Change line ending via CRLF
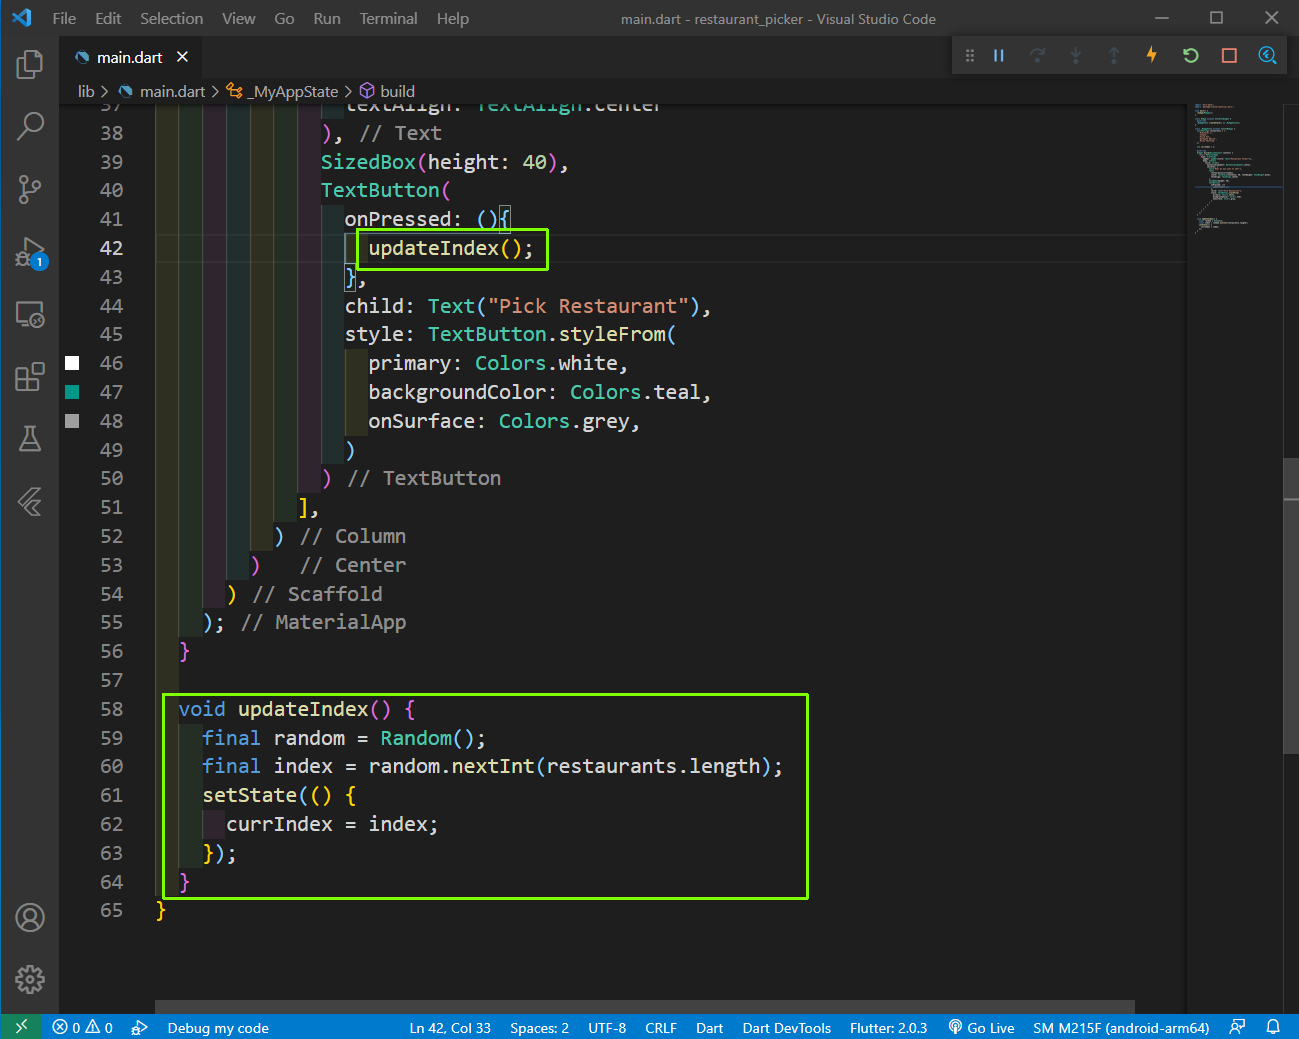 click(661, 1027)
